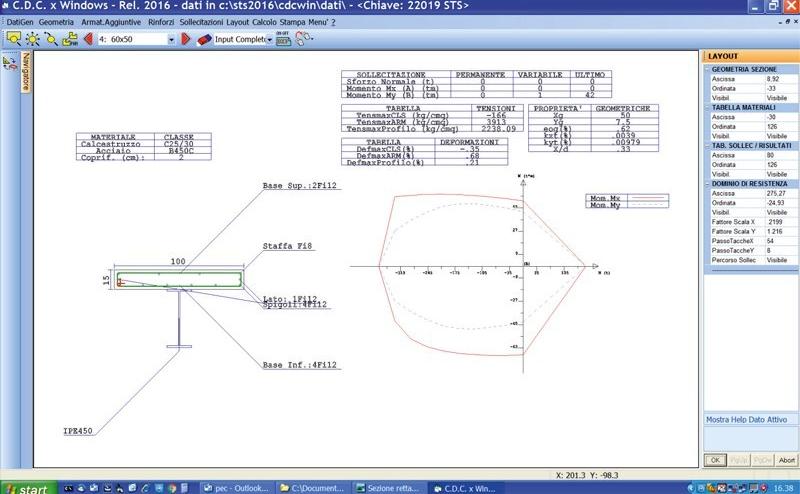Click the sun-shaped redraw icon

pyautogui.click(x=32, y=39)
